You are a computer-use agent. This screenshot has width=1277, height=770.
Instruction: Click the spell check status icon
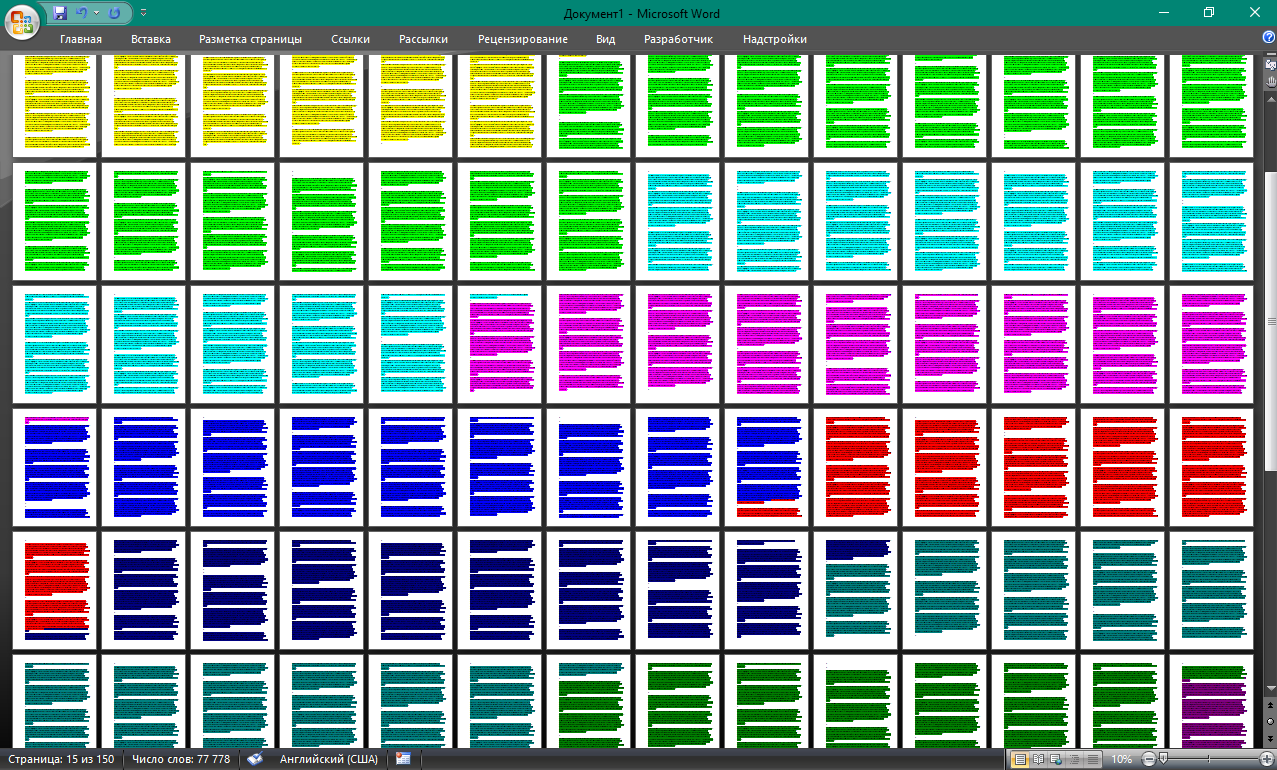[255, 759]
